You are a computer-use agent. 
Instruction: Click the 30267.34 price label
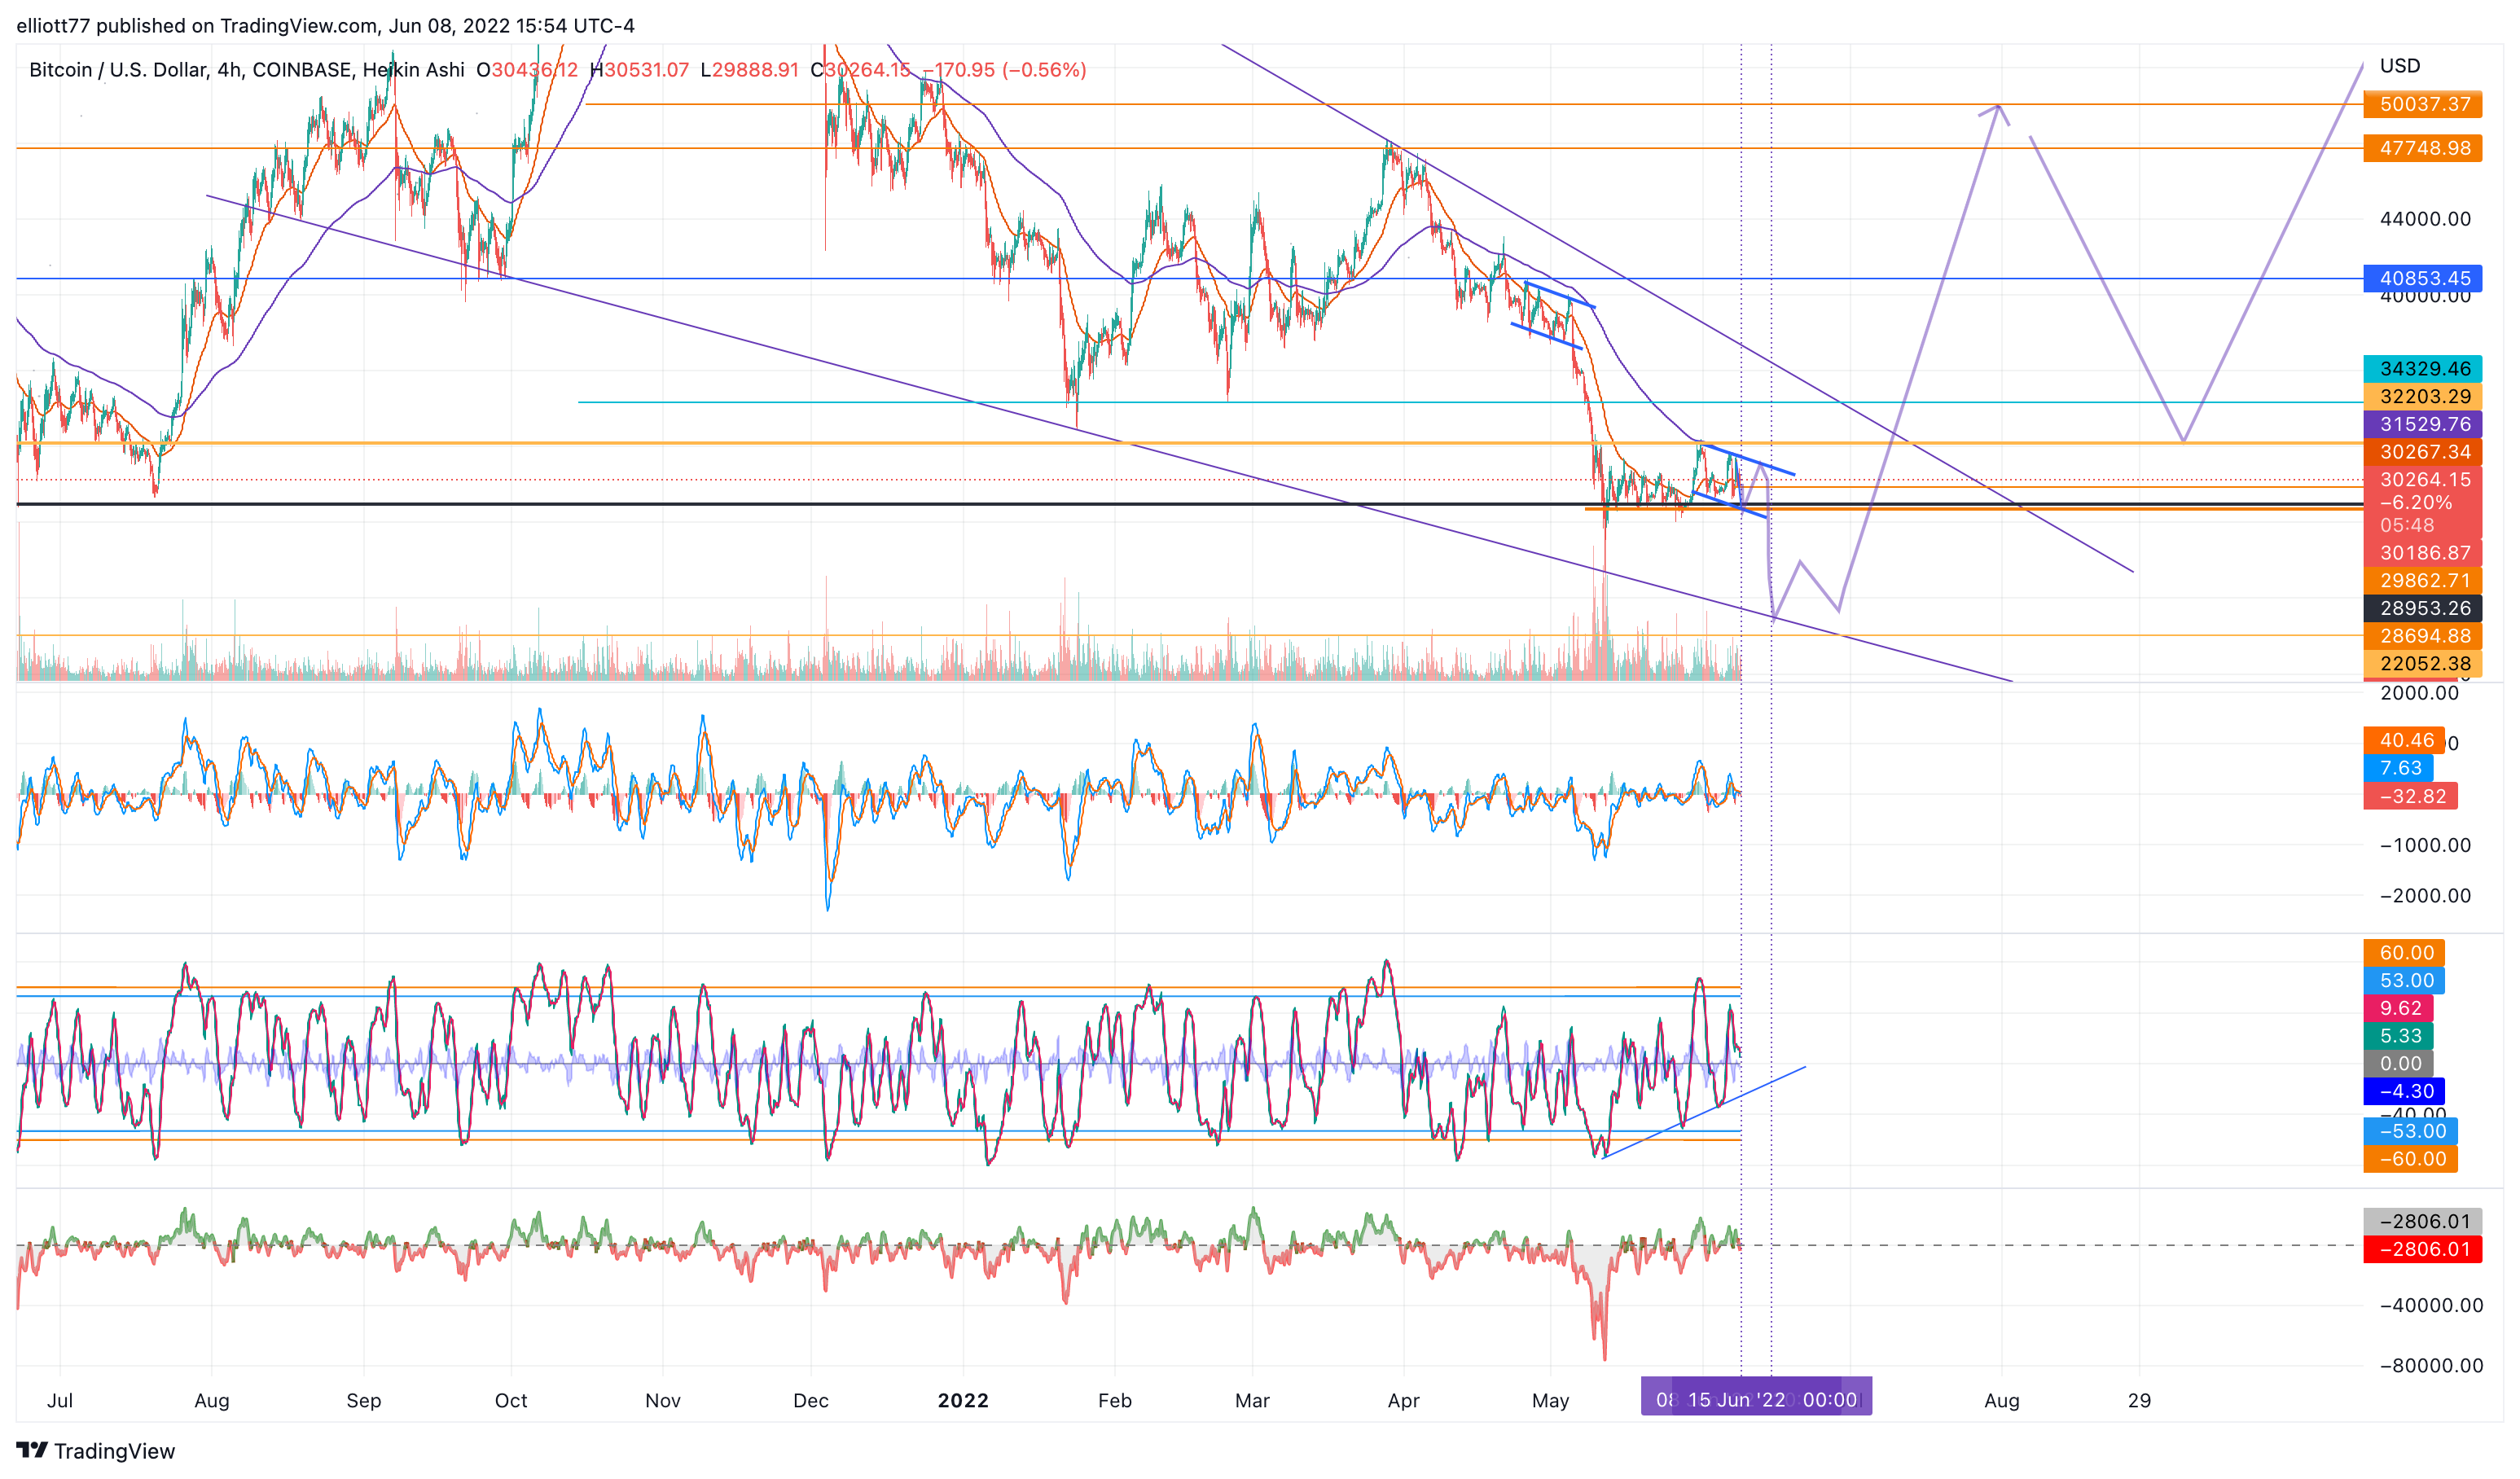click(2423, 452)
